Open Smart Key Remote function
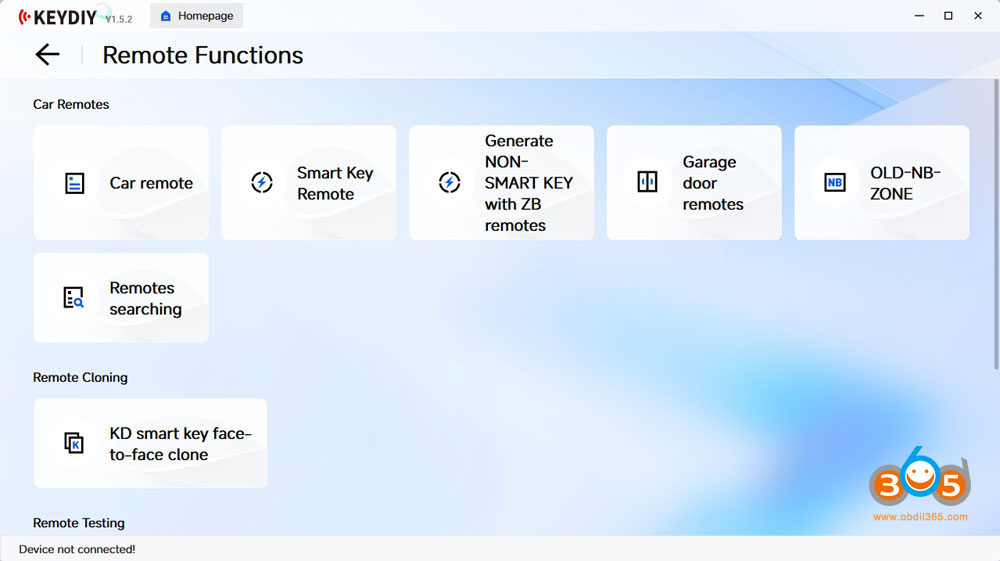 (334, 183)
